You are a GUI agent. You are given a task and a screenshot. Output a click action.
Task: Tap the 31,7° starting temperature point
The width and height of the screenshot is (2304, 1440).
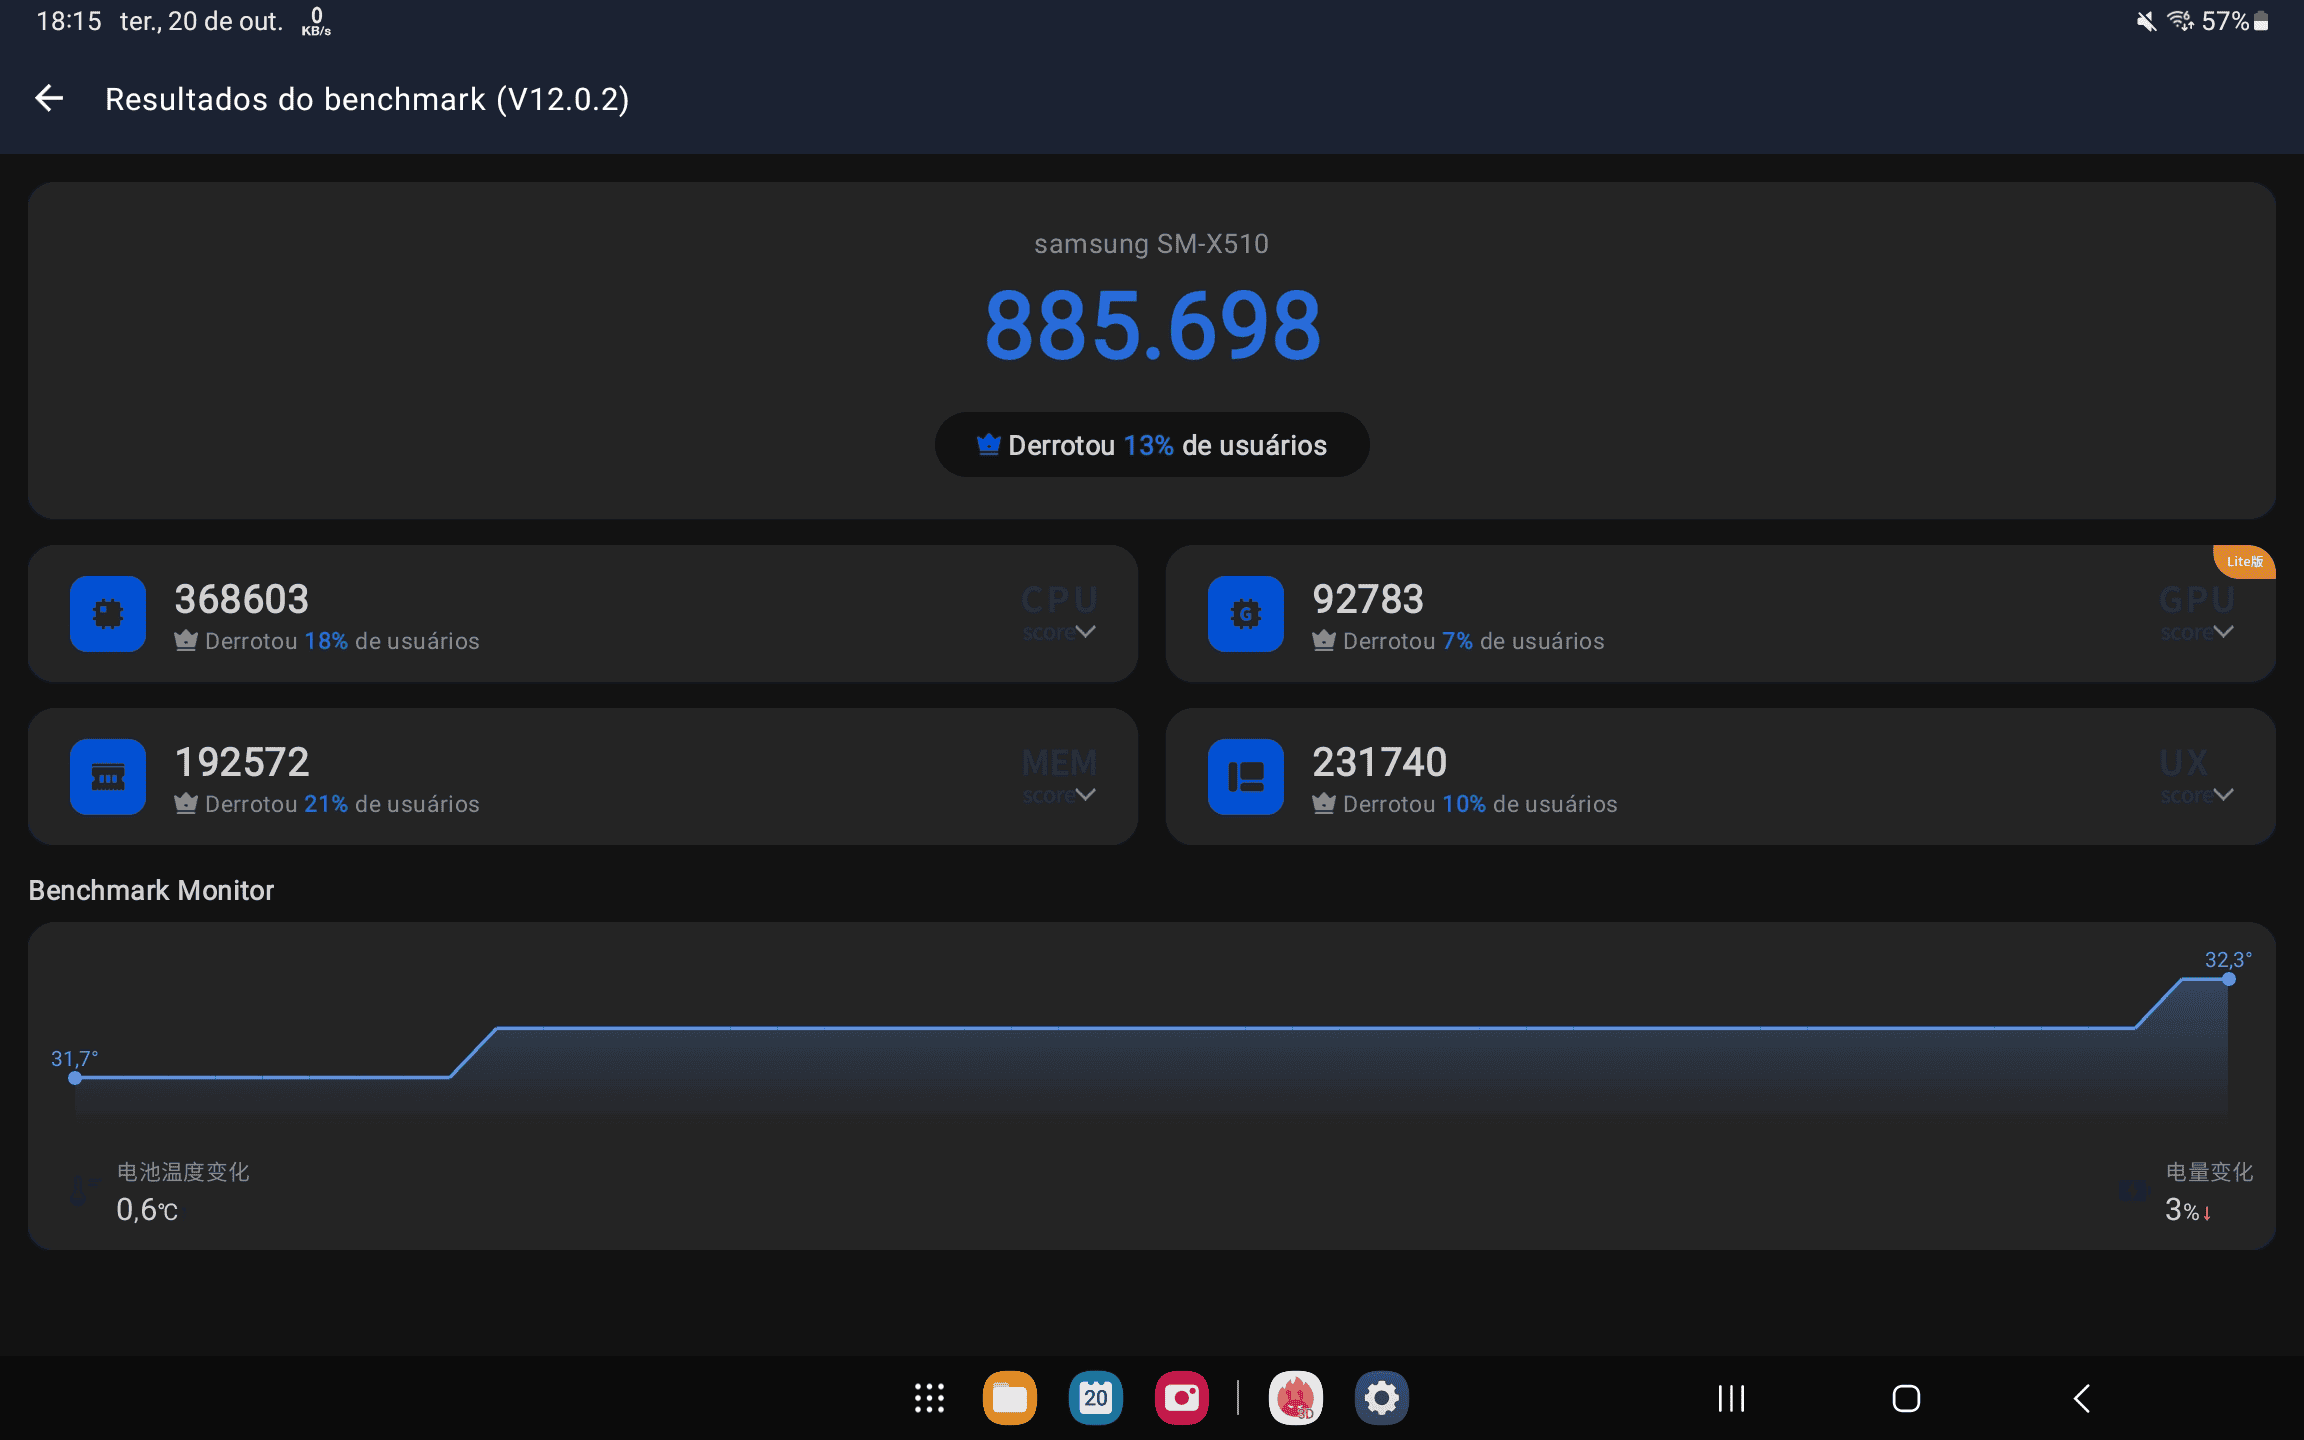[x=75, y=1077]
